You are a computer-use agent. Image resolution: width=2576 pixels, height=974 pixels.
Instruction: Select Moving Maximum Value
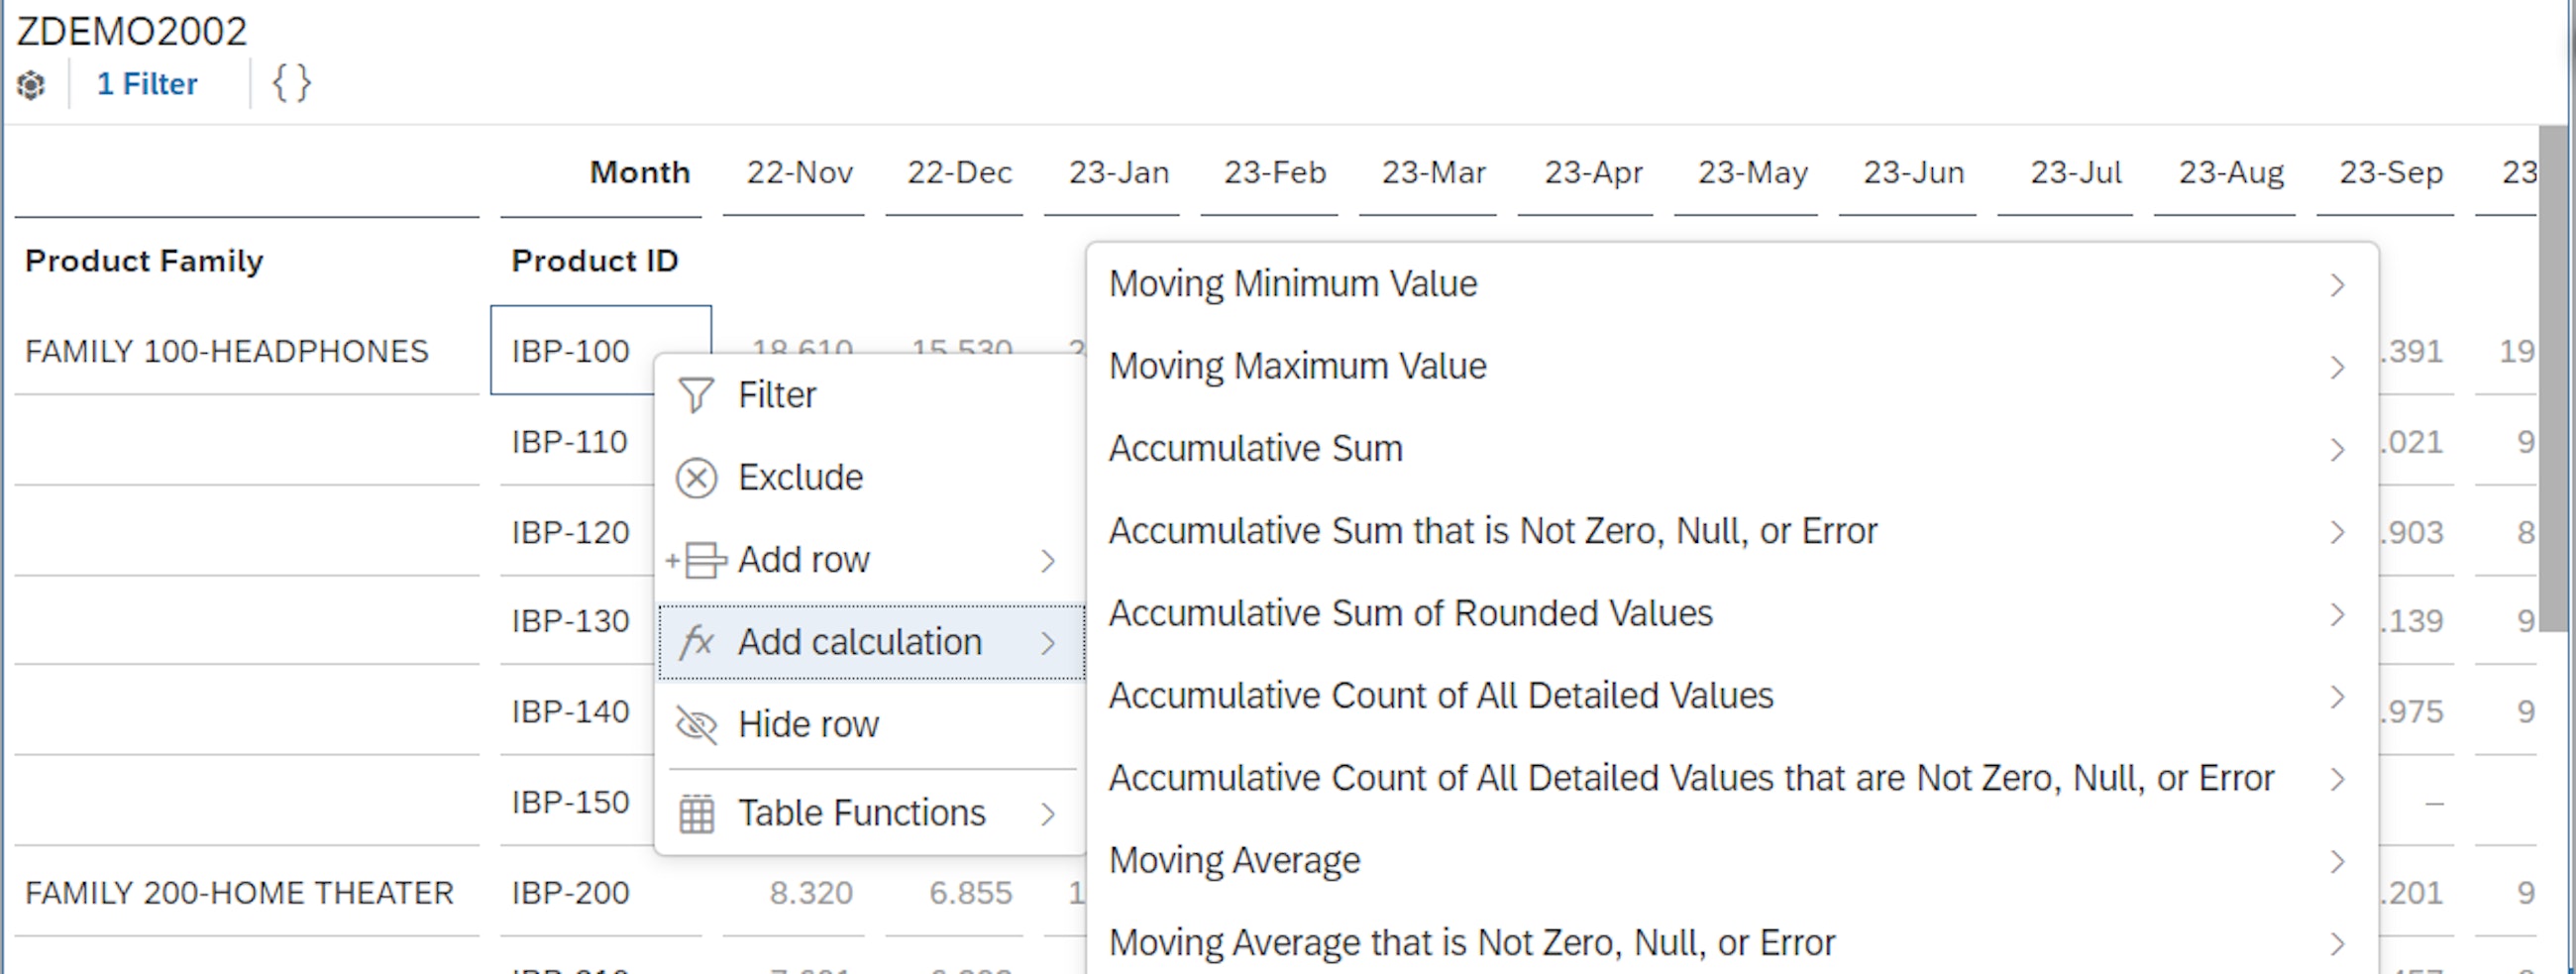tap(1296, 366)
